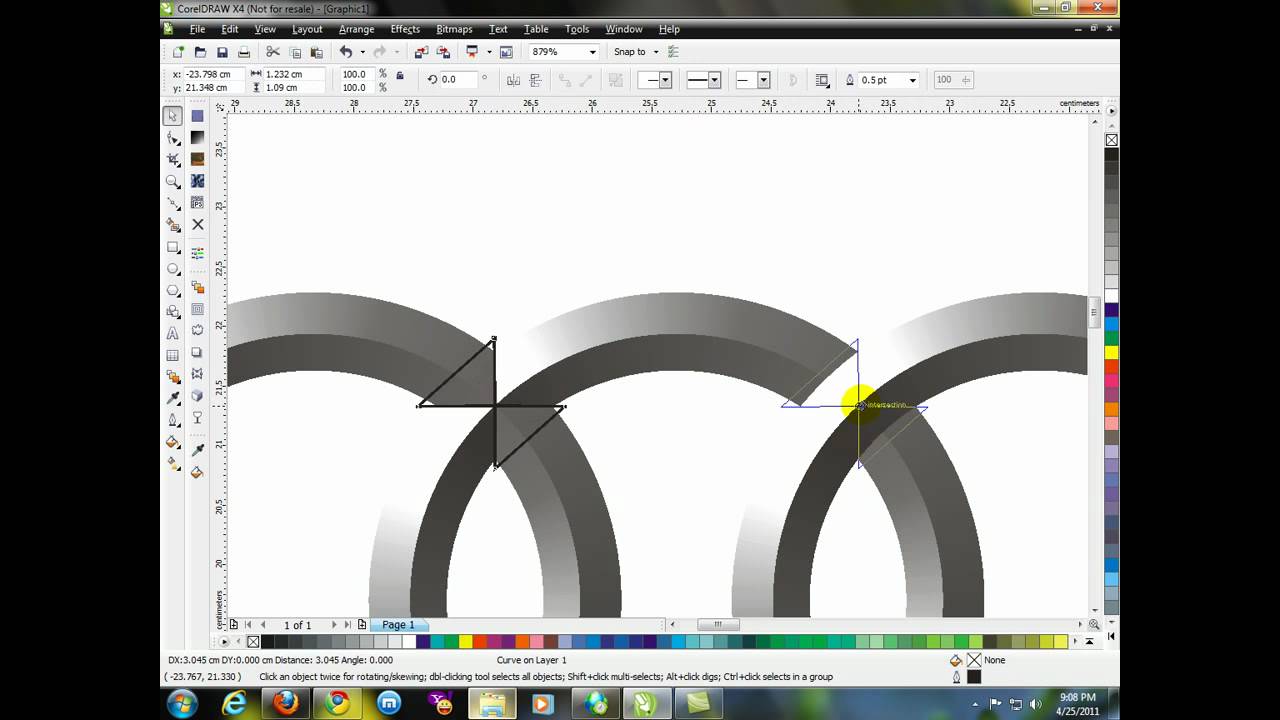Select the Eyedropper tool

point(173,399)
